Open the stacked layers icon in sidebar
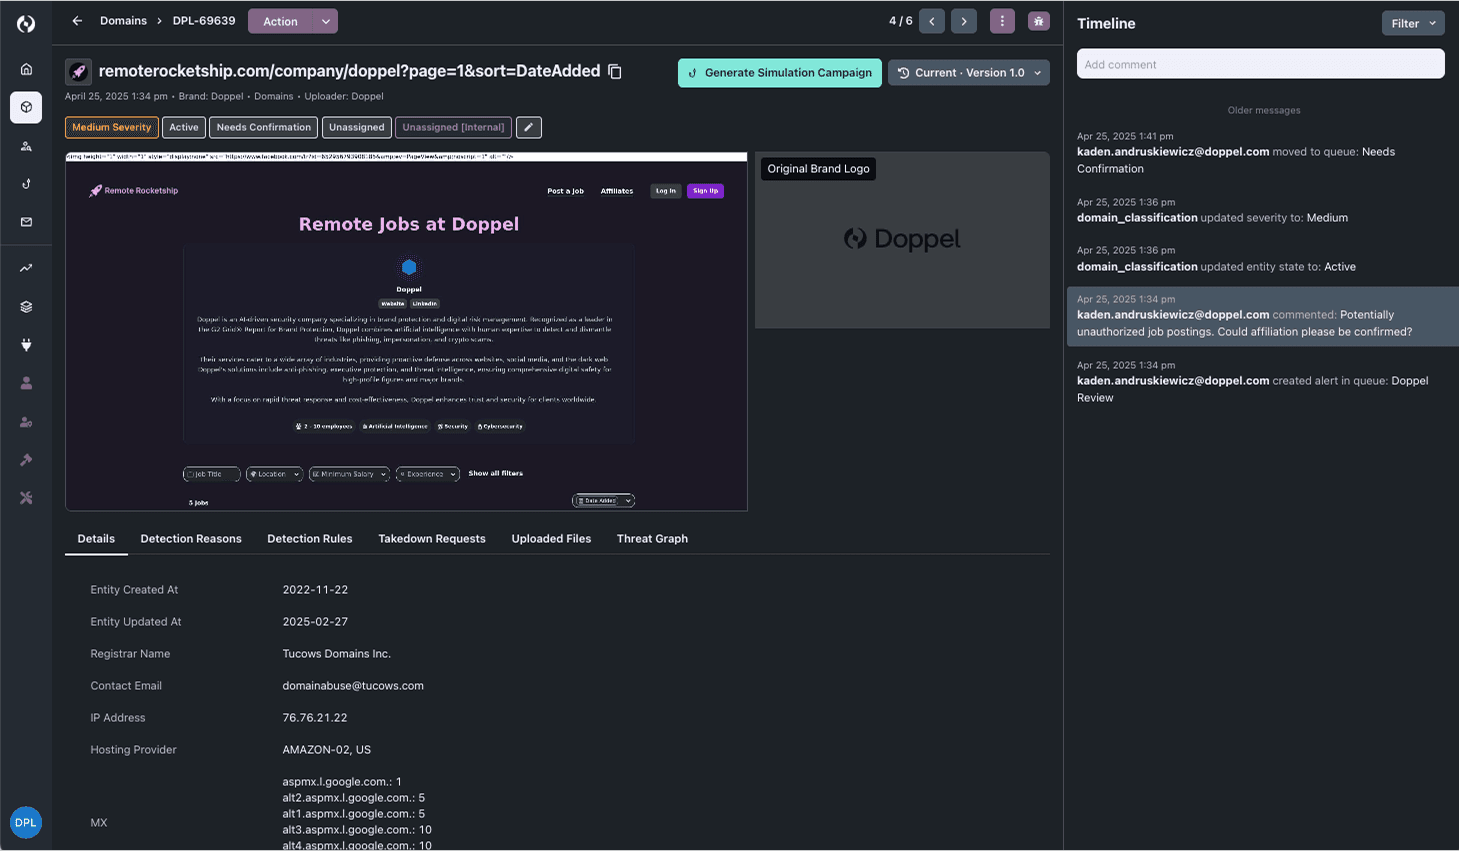The image size is (1459, 851). [26, 307]
